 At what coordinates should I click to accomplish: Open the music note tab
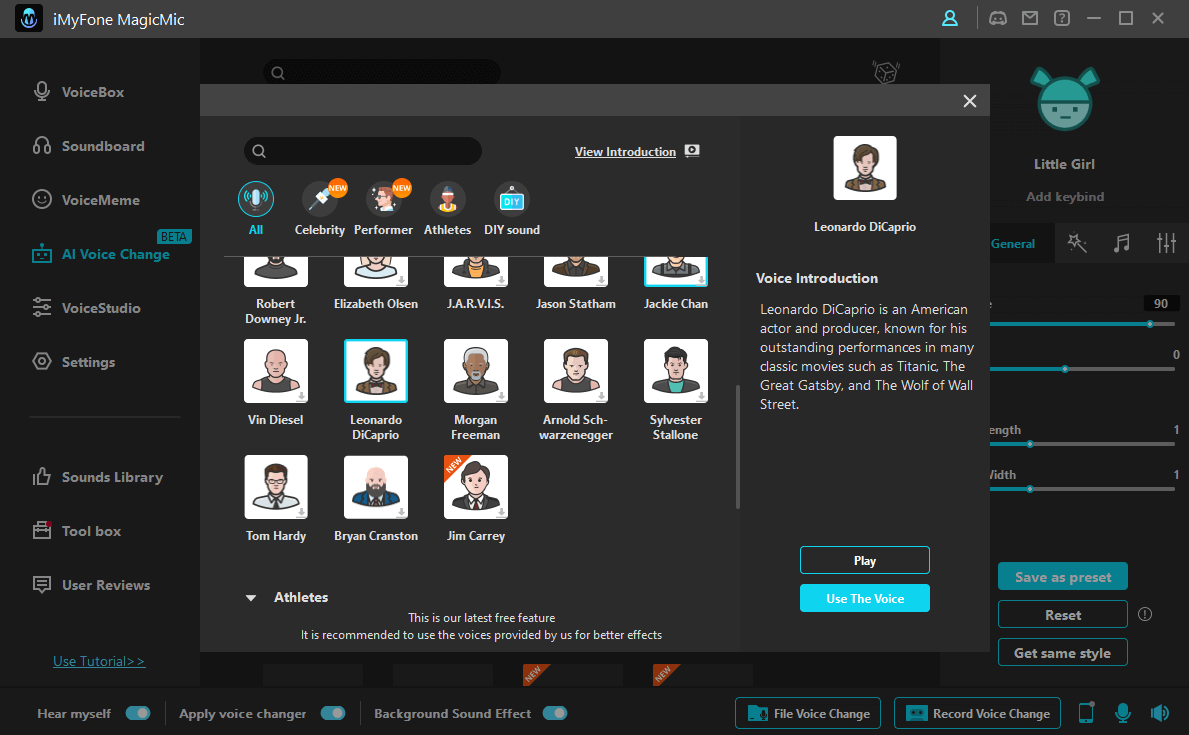[x=1122, y=243]
